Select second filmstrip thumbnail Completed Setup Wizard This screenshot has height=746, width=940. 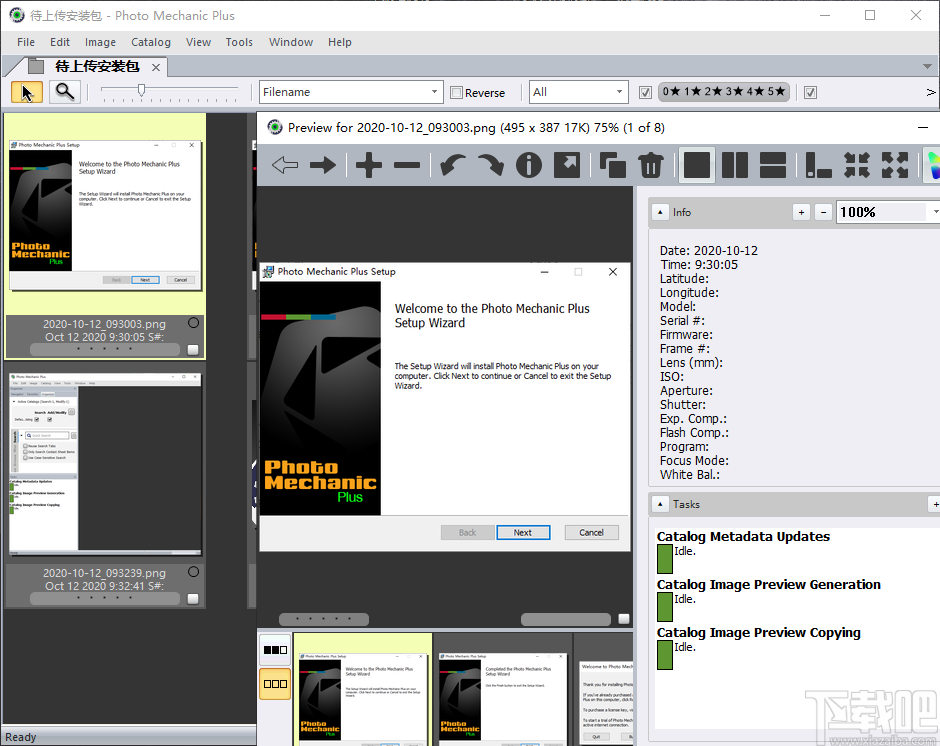coord(502,698)
